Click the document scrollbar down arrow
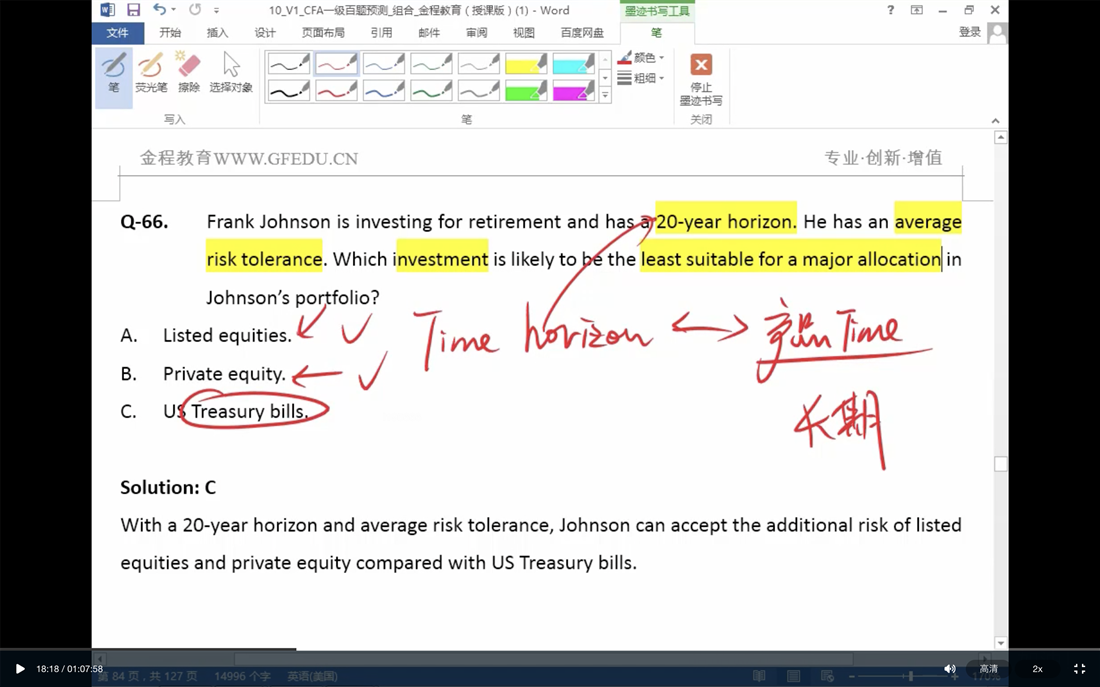 tap(1000, 643)
